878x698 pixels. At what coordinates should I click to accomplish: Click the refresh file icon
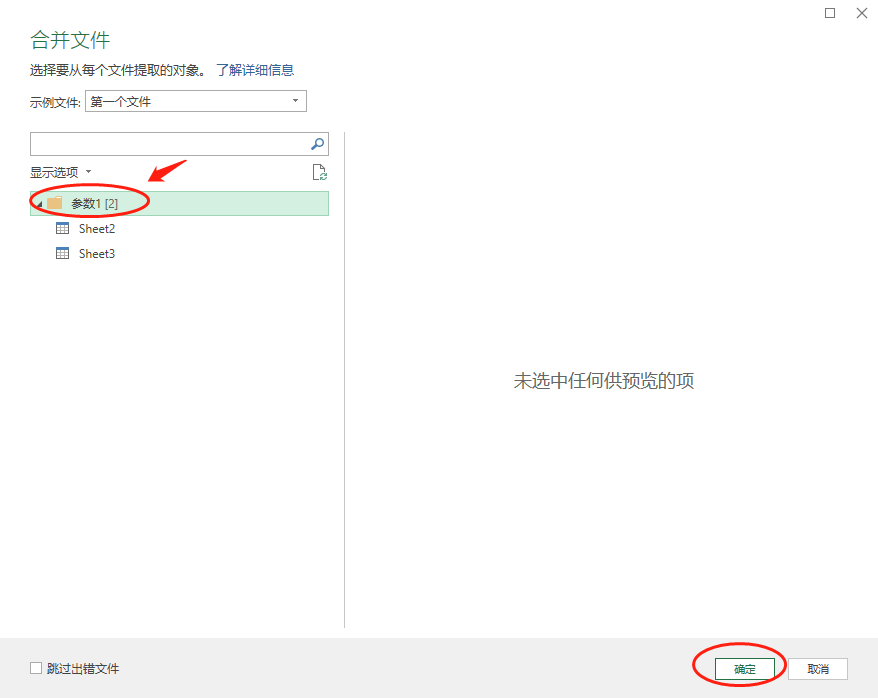click(320, 172)
